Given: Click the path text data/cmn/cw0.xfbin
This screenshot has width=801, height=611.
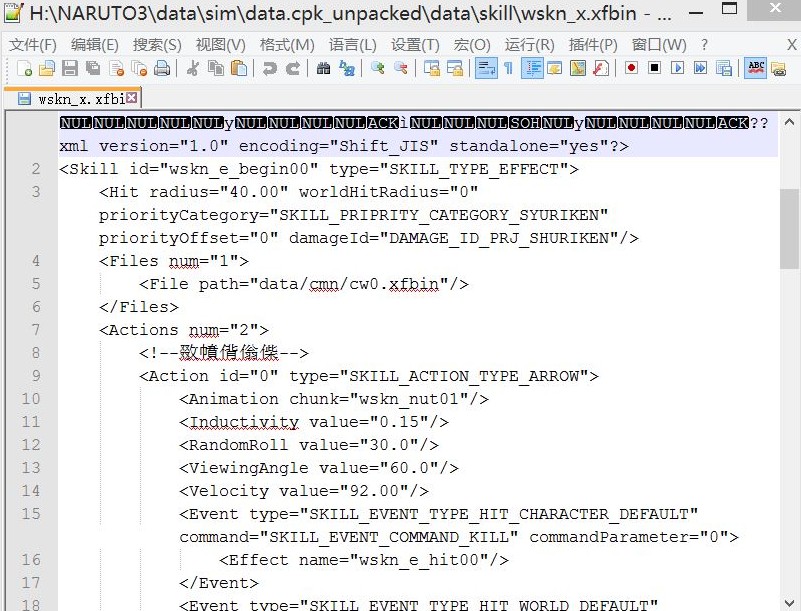Looking at the screenshot, I should [x=349, y=284].
